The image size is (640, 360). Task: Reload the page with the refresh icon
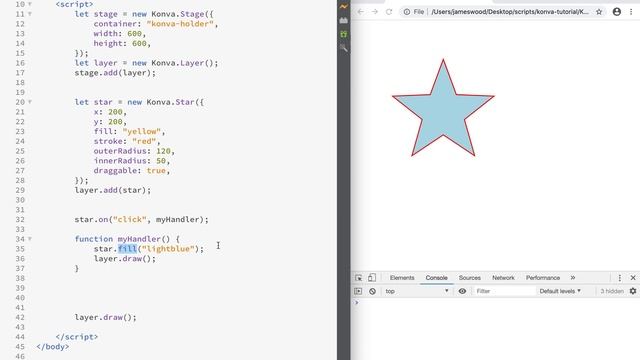(389, 12)
